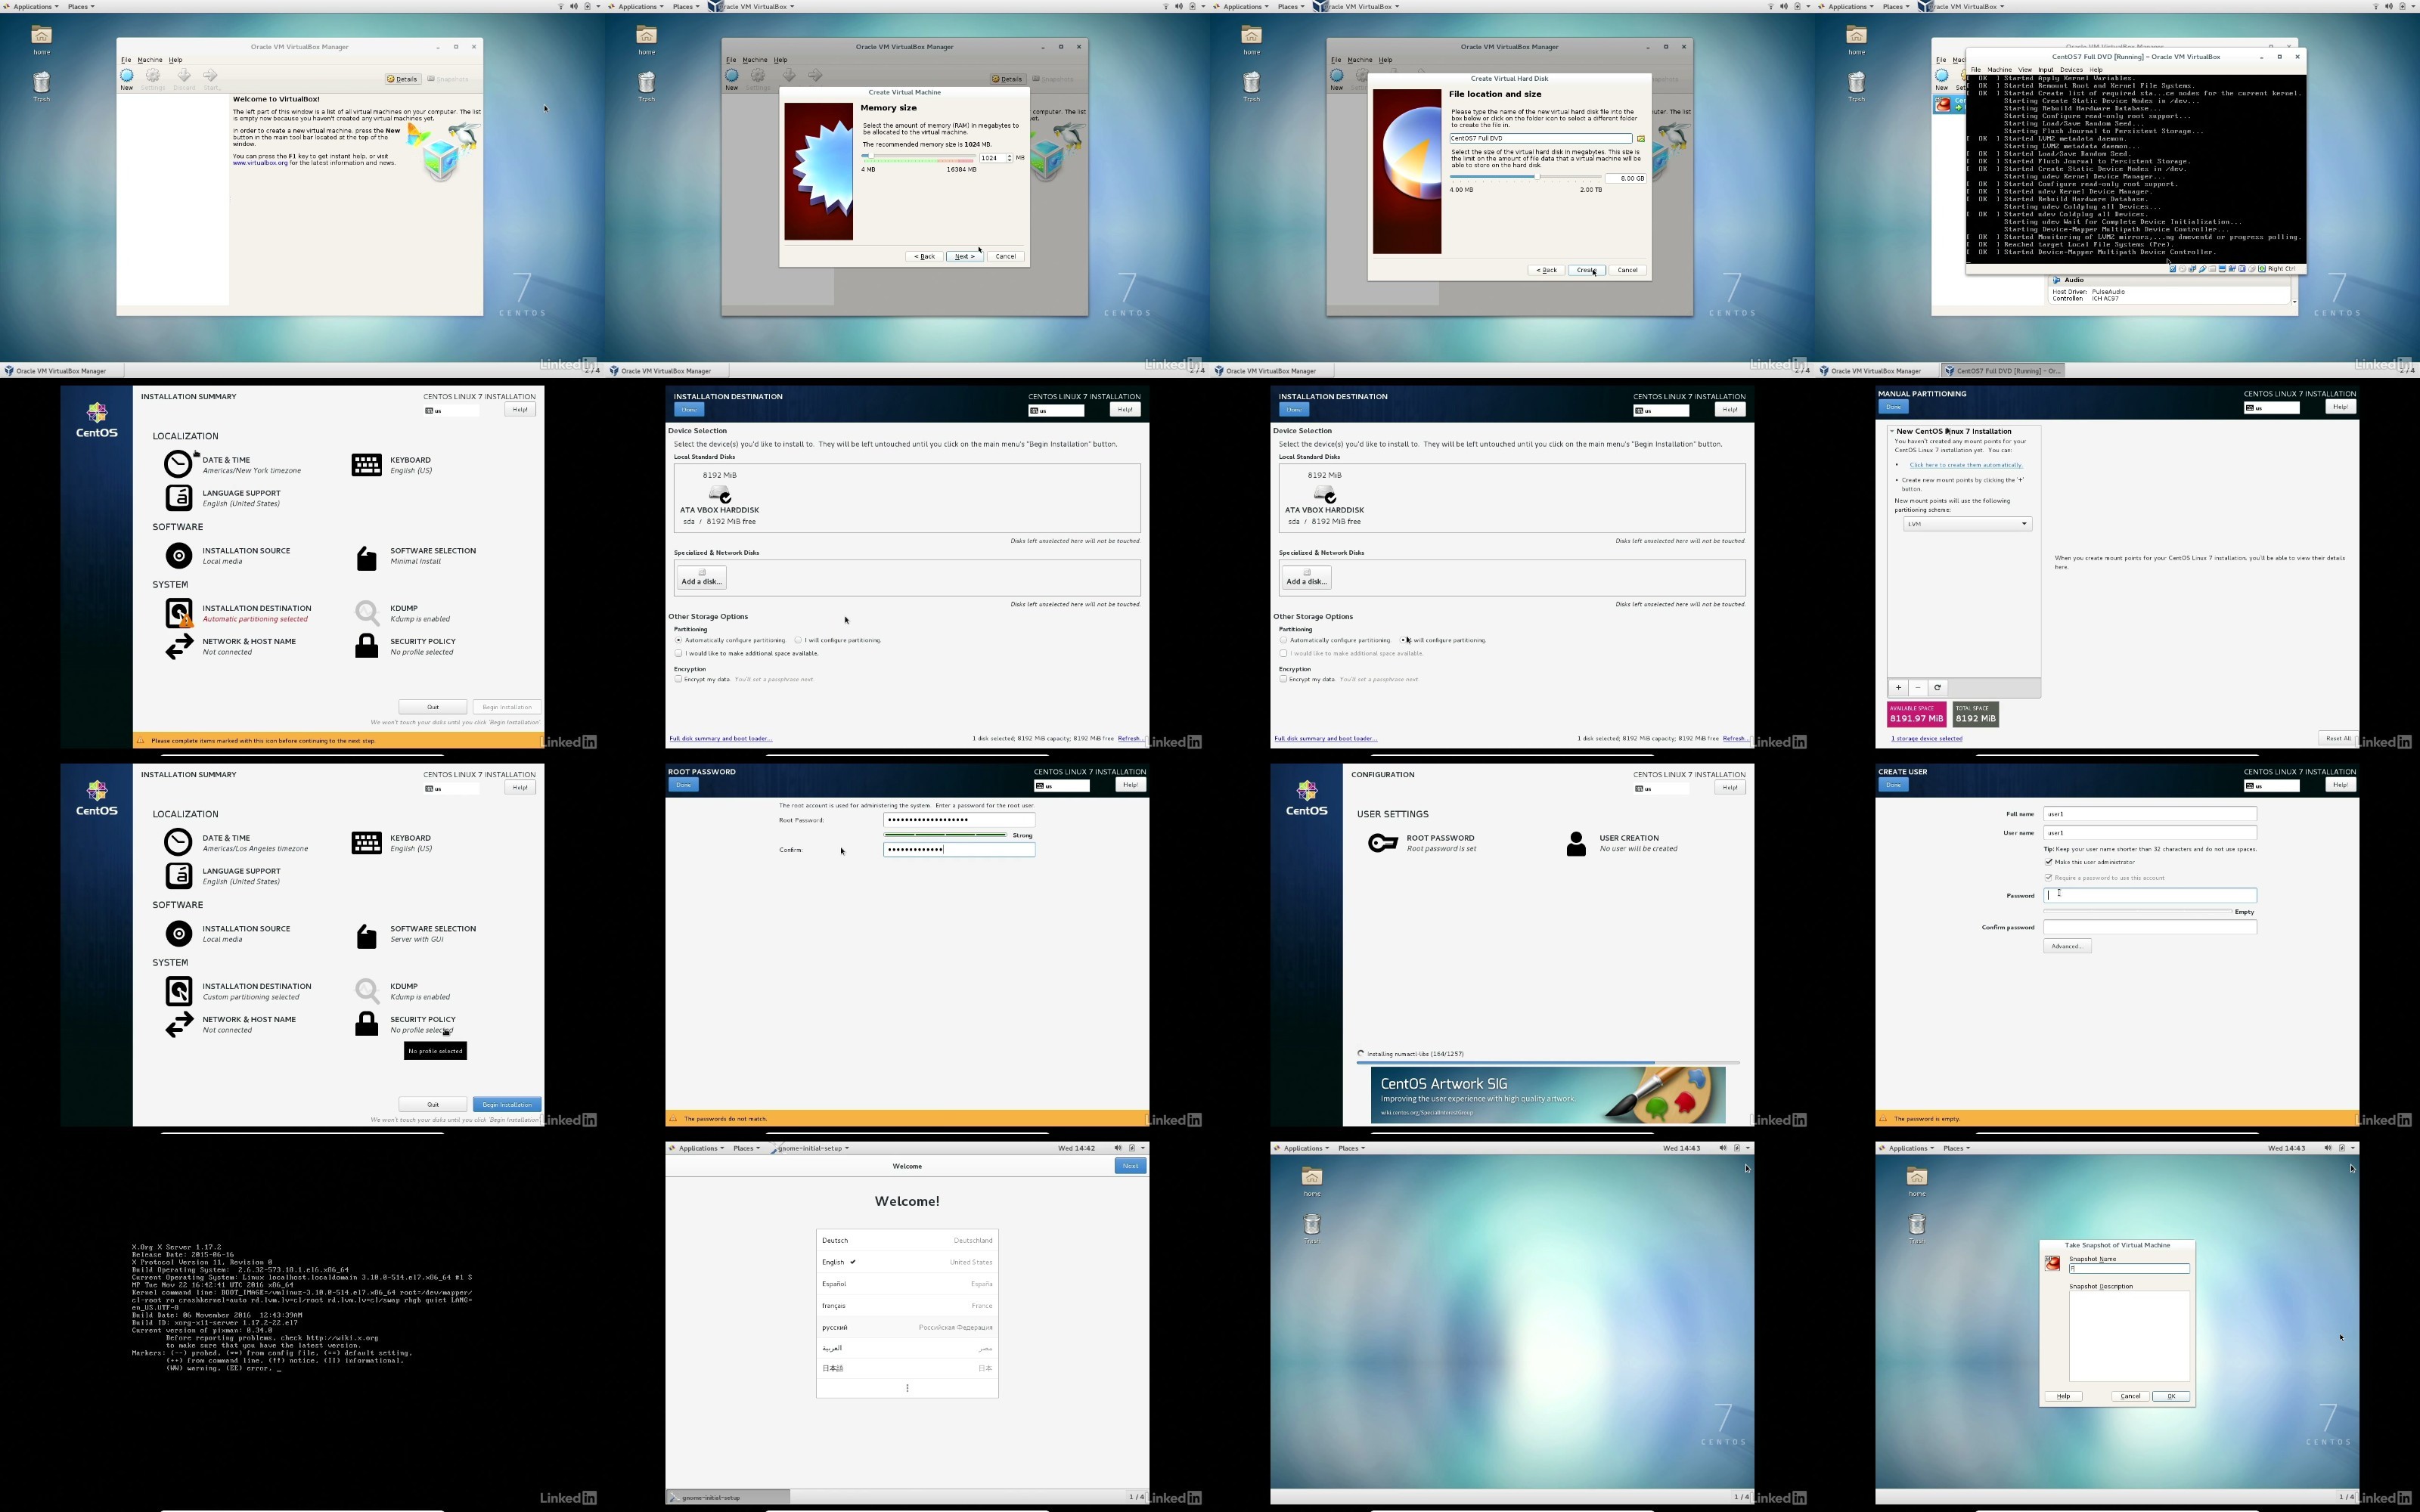Click the plus button to add a mount point
Screen dimensions: 2420x1512
1898,688
